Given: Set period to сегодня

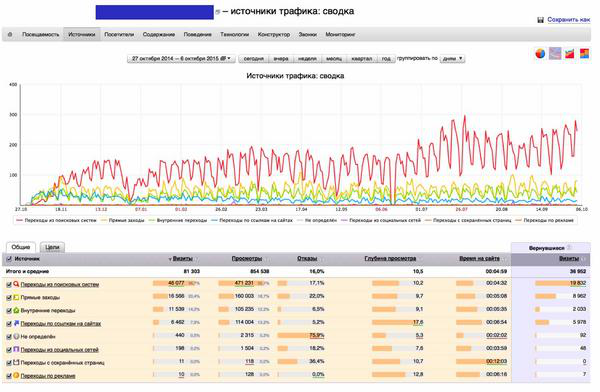Looking at the screenshot, I should (254, 59).
